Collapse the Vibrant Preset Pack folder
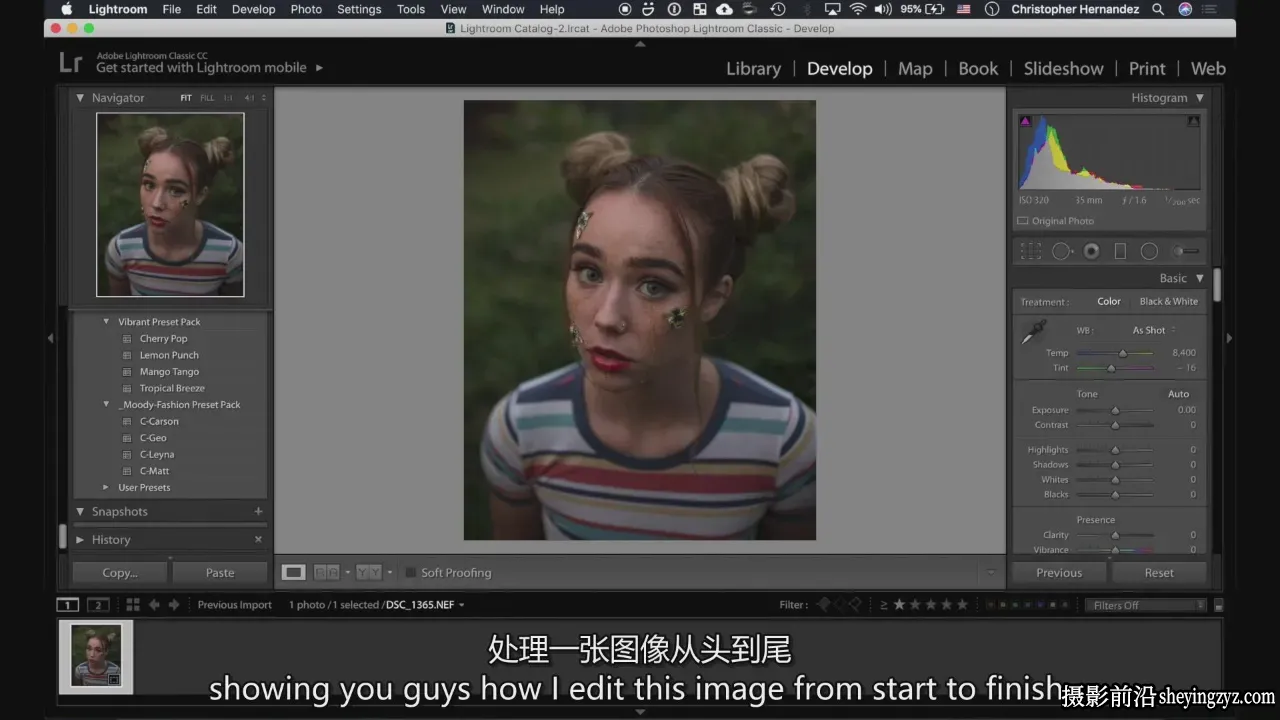The width and height of the screenshot is (1280, 720). pyautogui.click(x=106, y=322)
